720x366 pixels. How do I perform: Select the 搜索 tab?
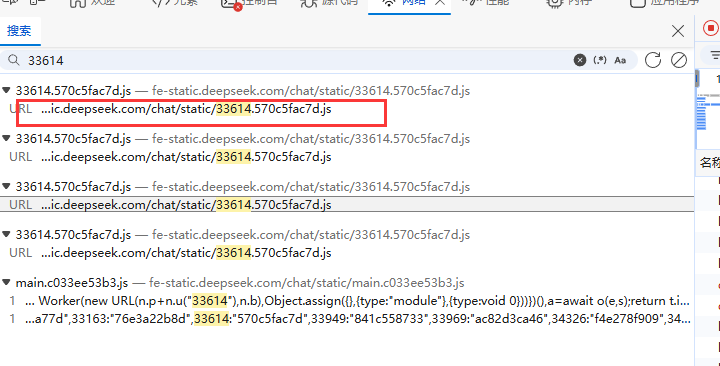click(x=19, y=31)
